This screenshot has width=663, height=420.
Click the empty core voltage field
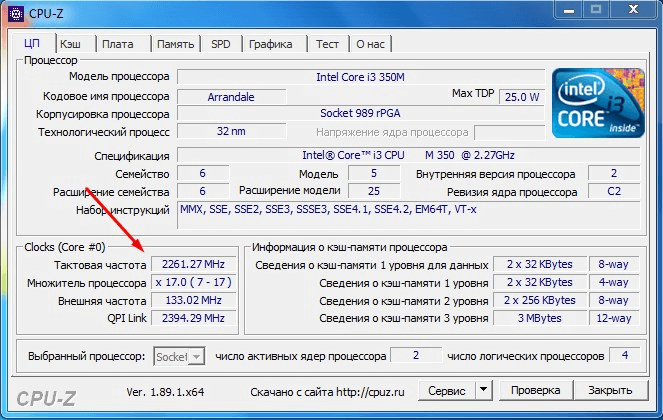(510, 132)
